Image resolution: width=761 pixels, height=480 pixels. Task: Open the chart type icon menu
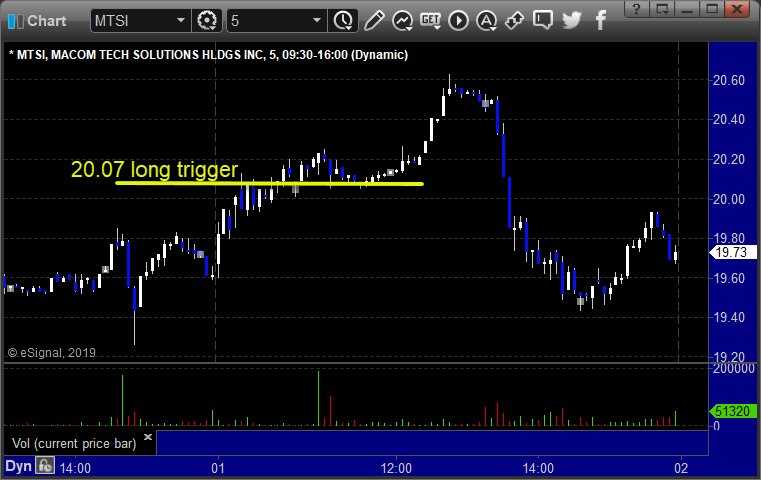[402, 20]
